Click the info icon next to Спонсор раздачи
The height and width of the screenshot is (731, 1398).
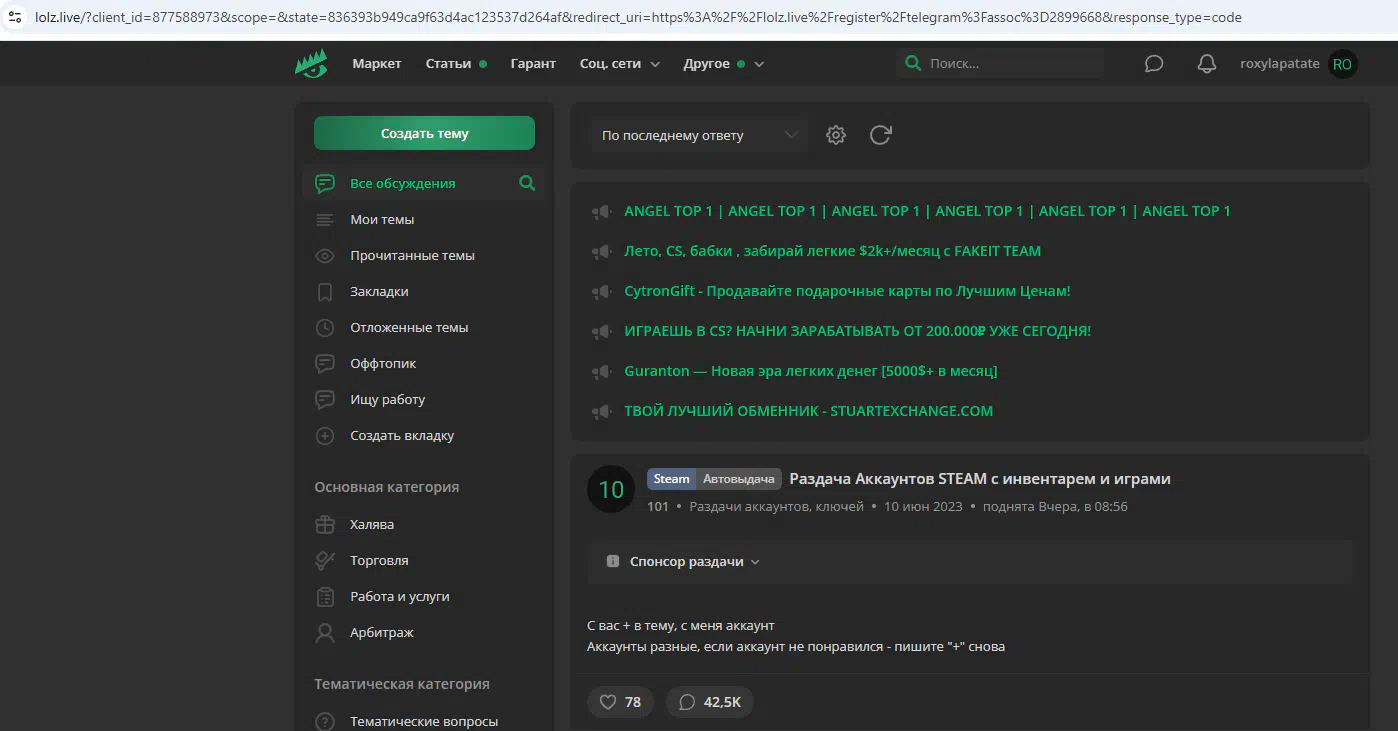[613, 562]
